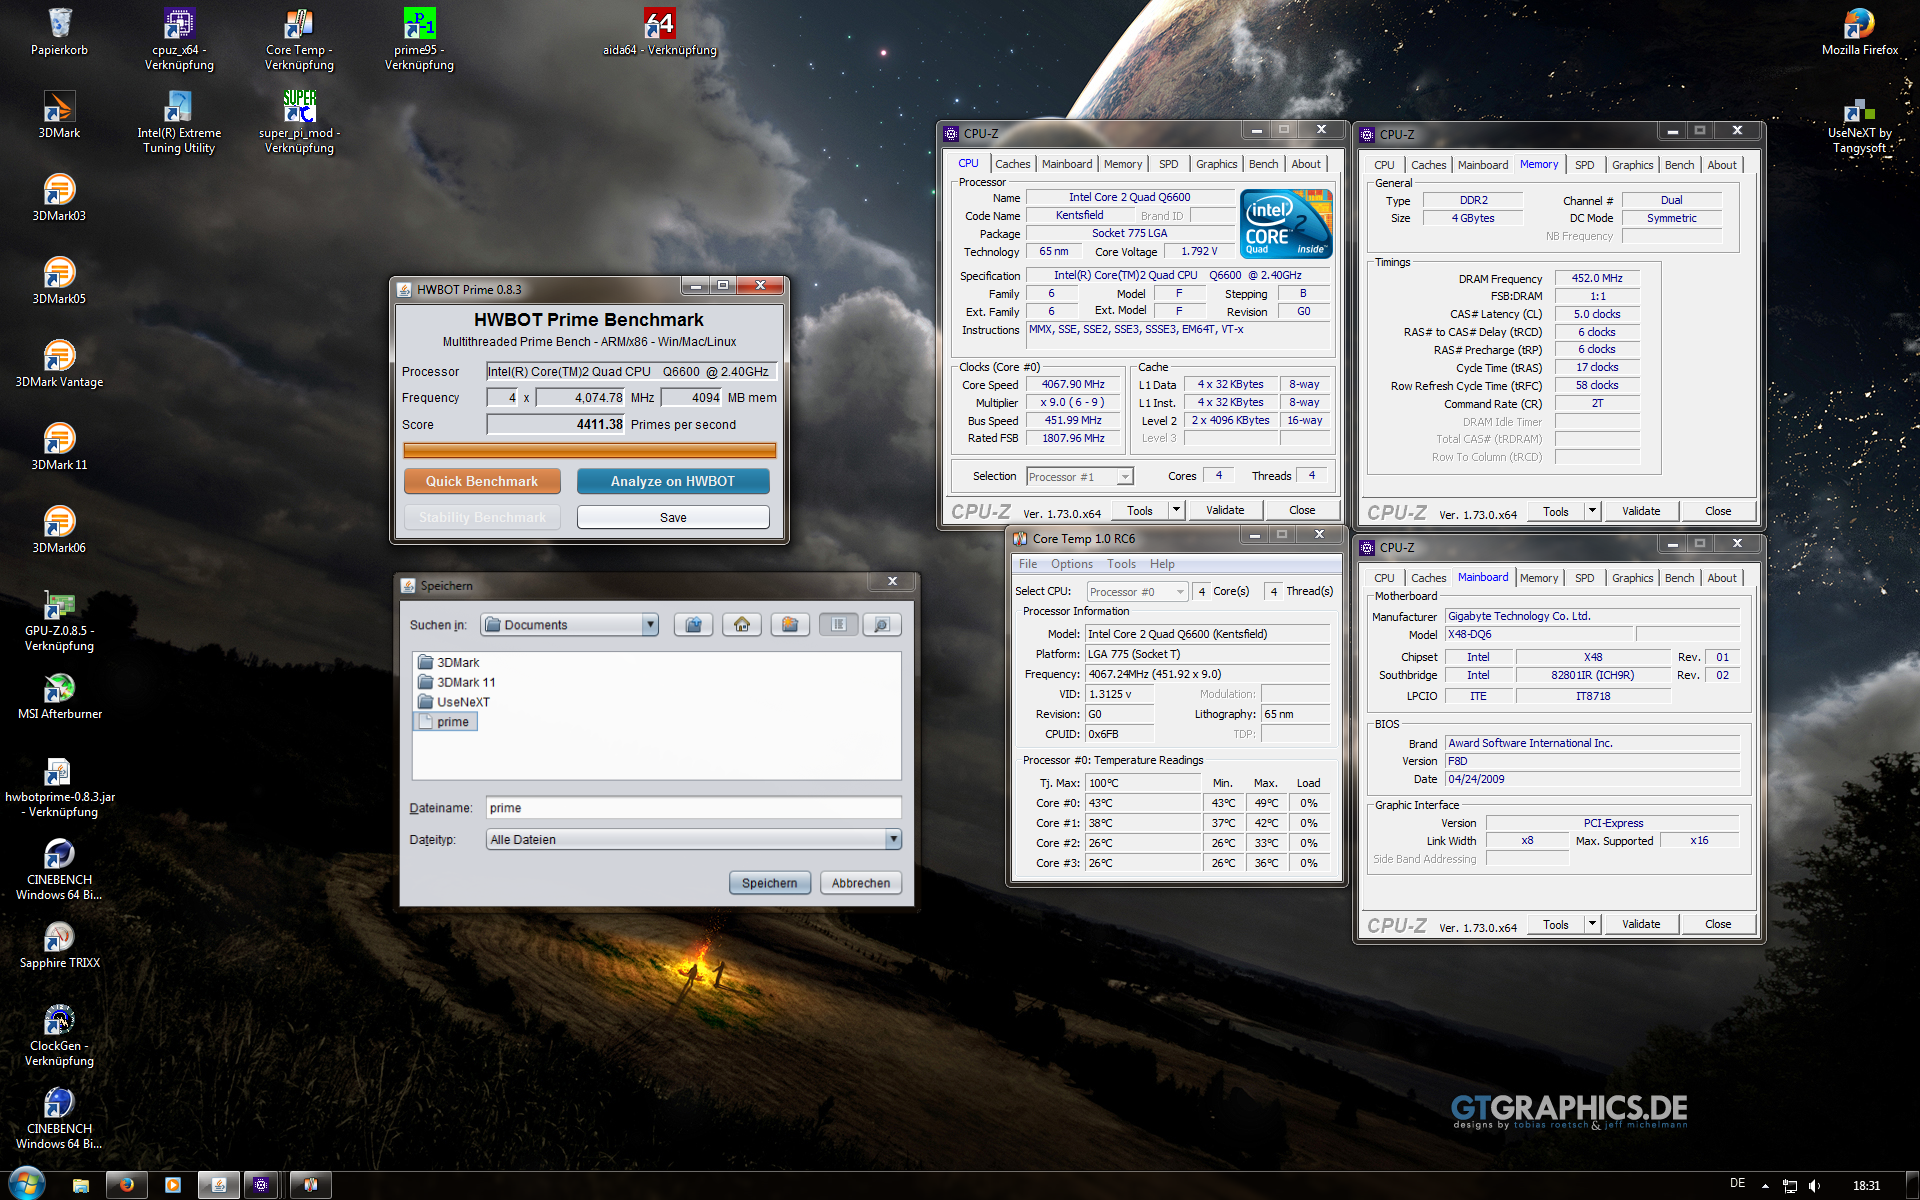
Task: Open the 3DMark06 desktop icon
Action: tap(59, 530)
